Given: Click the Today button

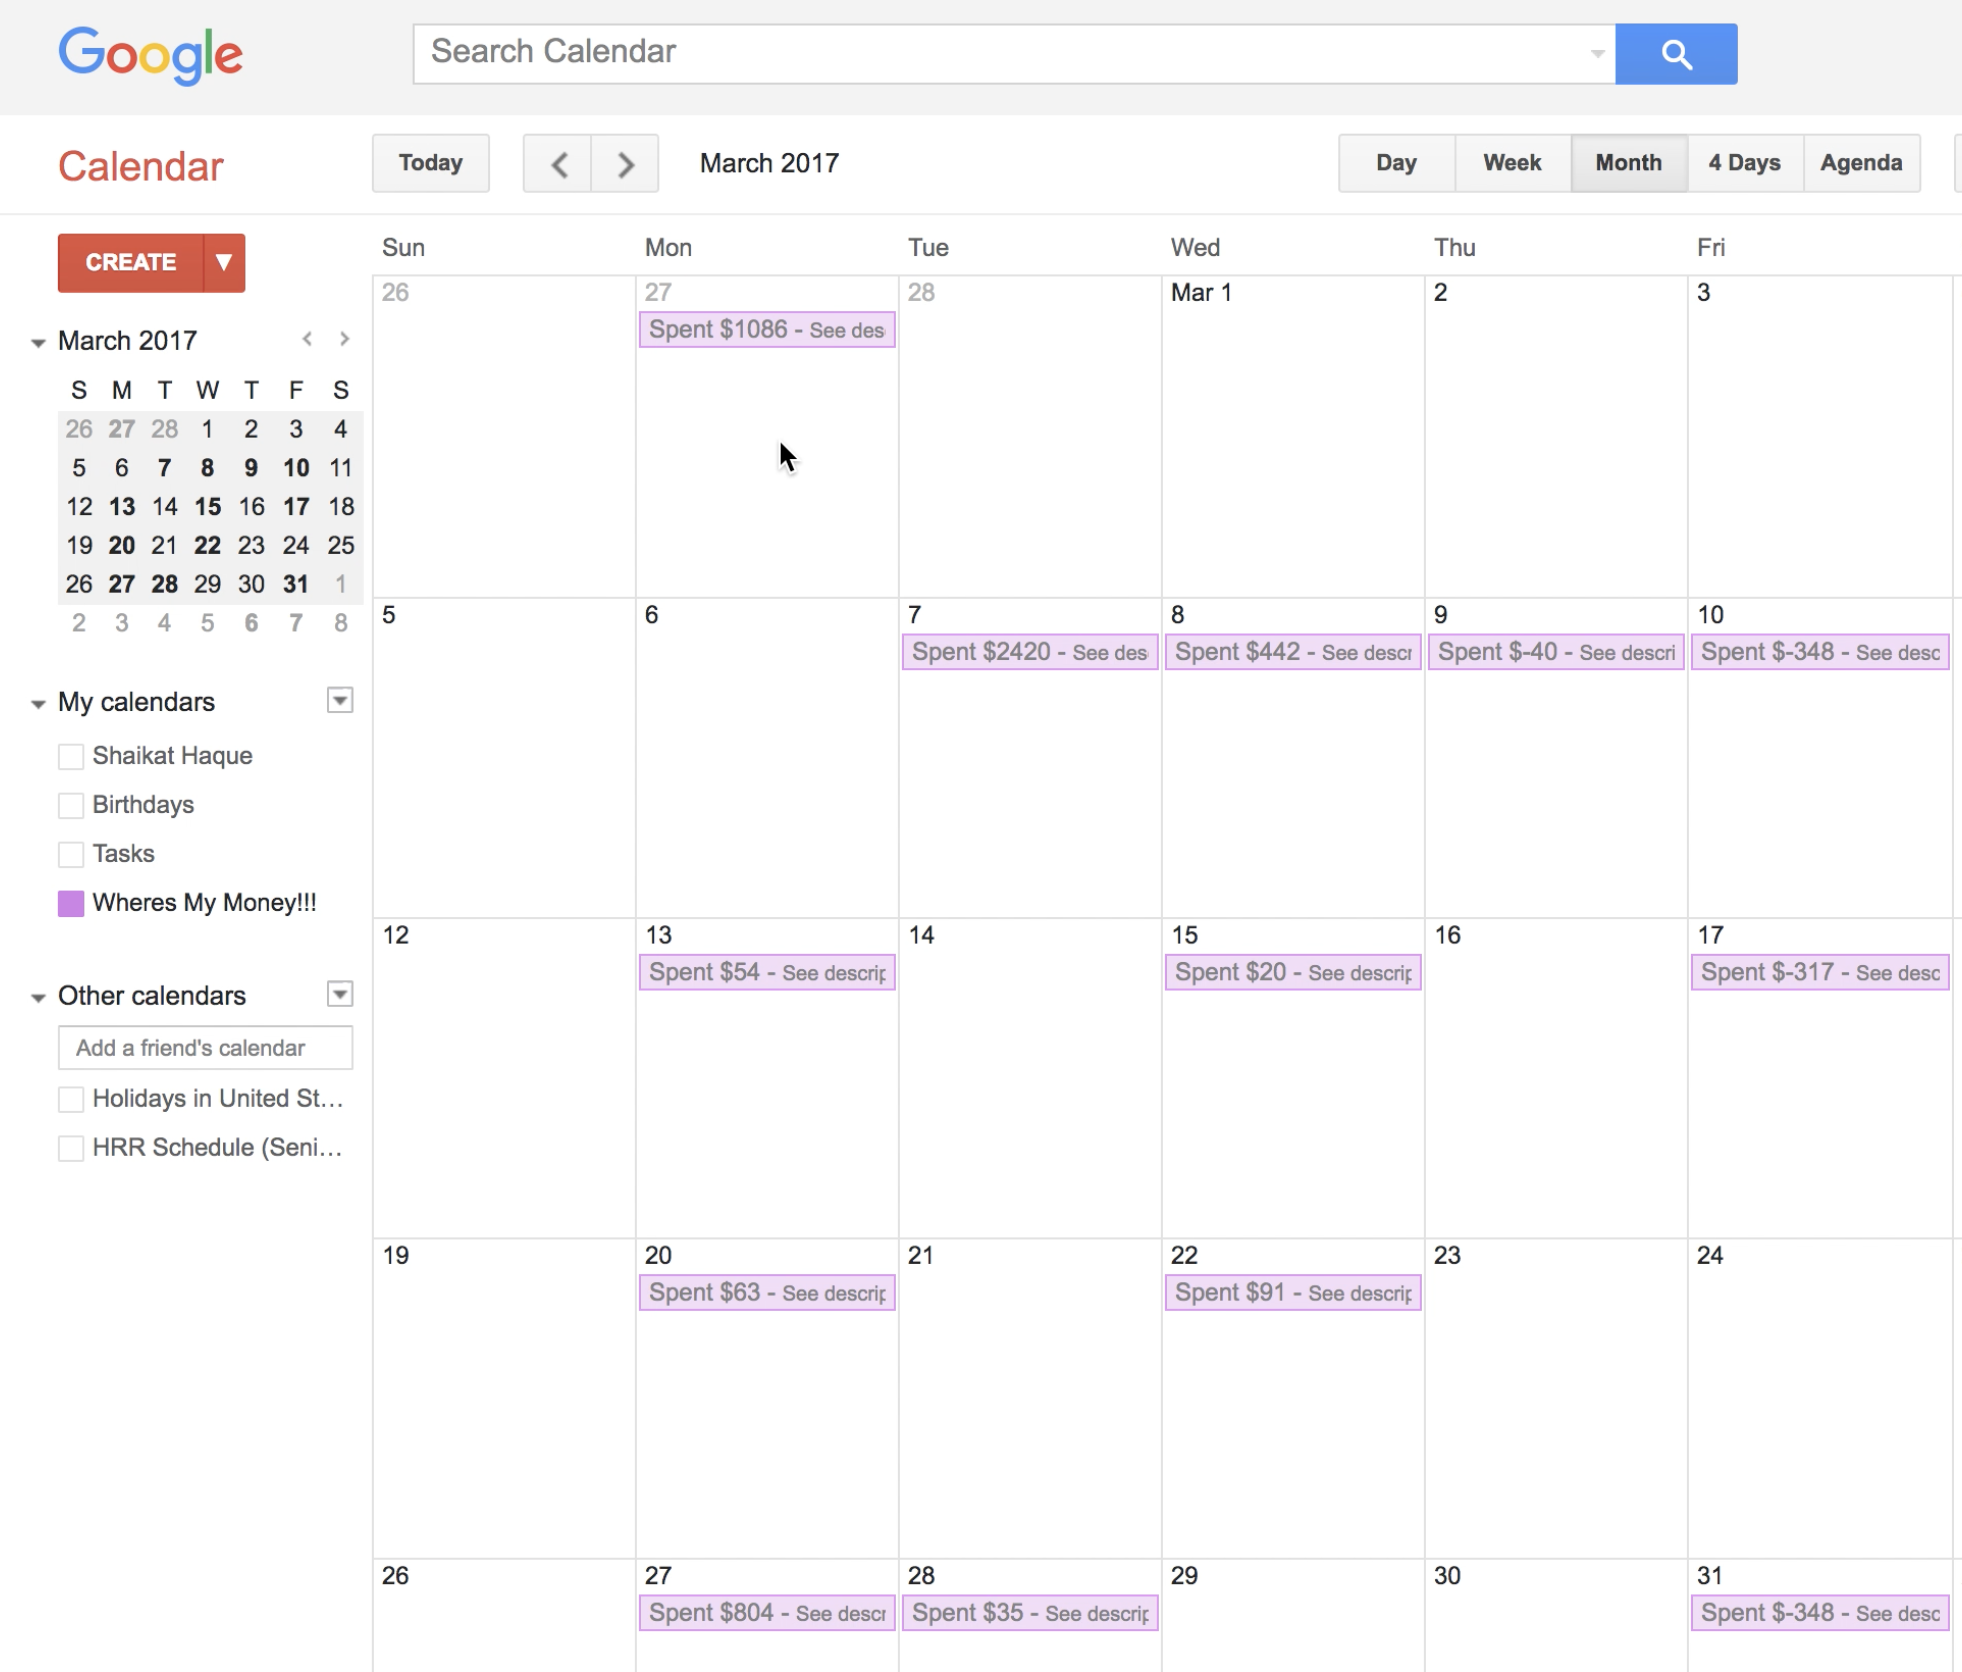Looking at the screenshot, I should (430, 163).
